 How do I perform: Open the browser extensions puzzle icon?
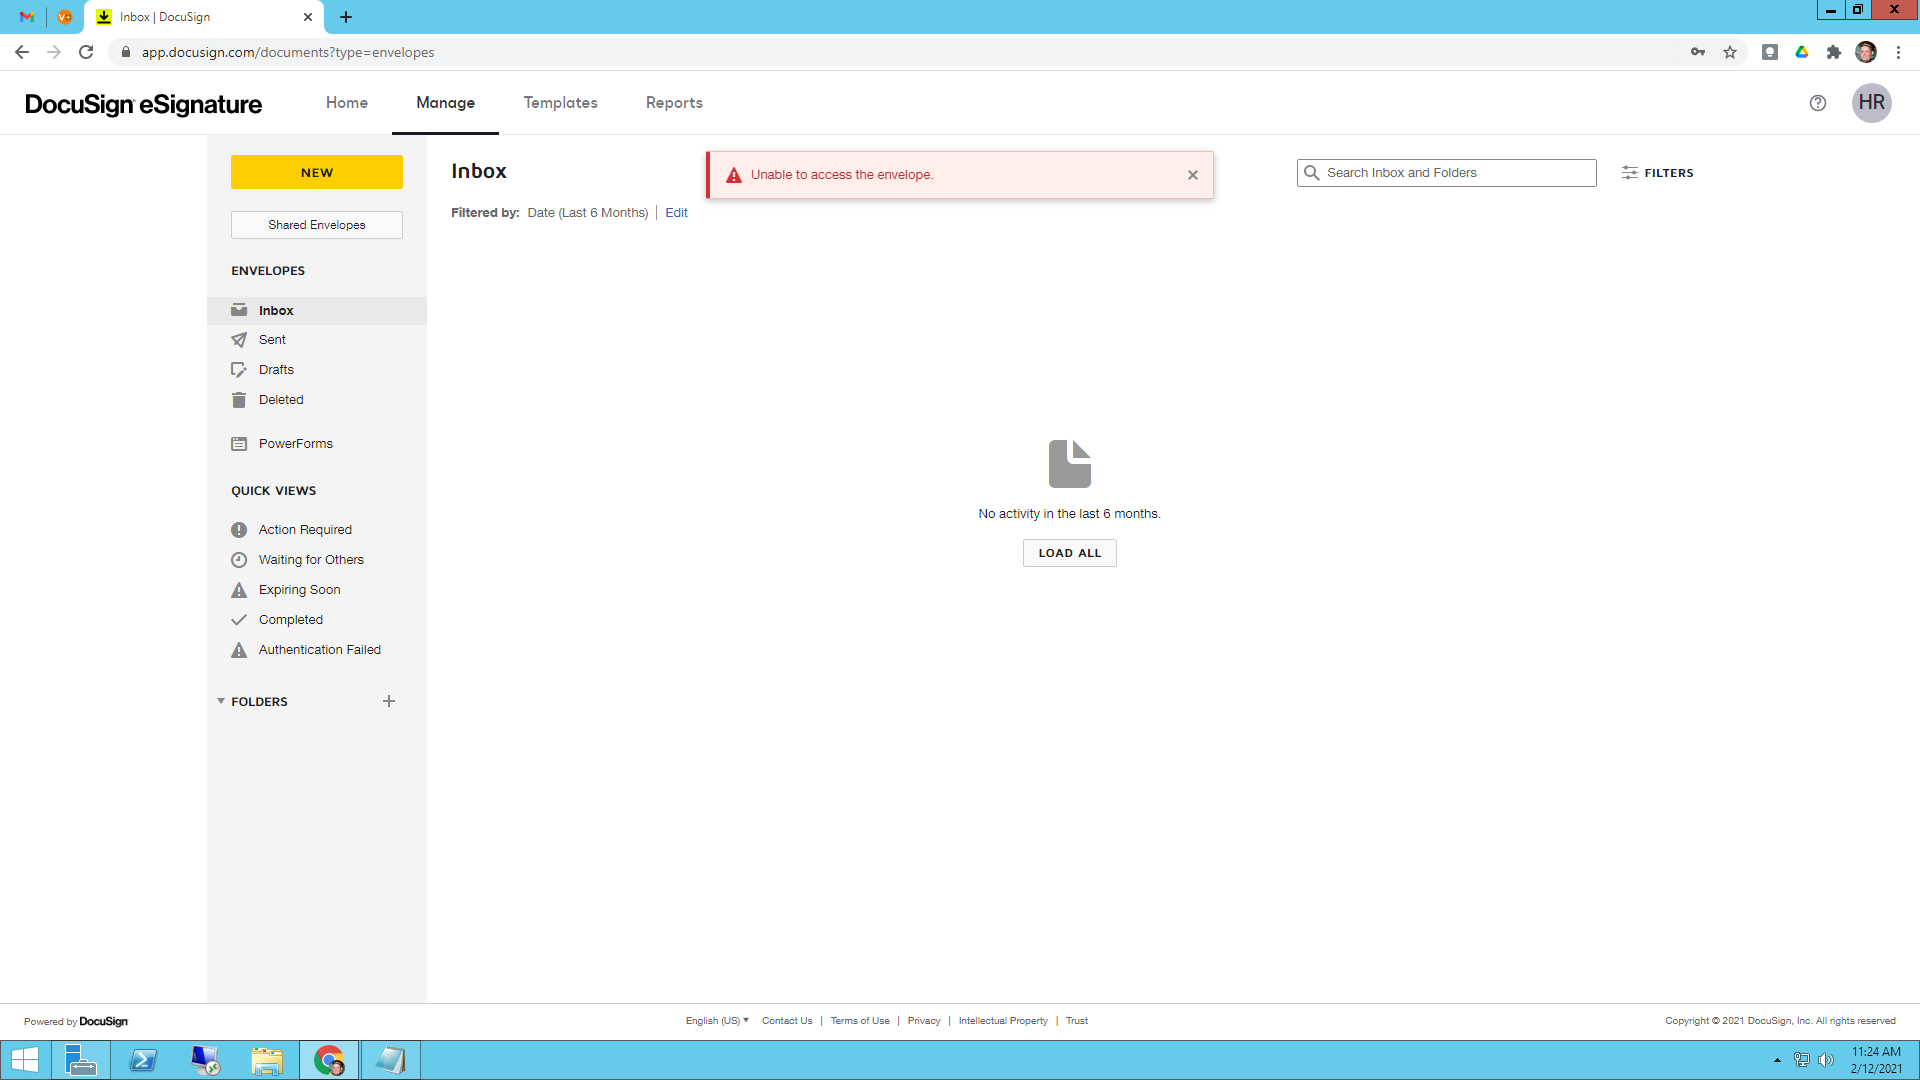point(1834,52)
